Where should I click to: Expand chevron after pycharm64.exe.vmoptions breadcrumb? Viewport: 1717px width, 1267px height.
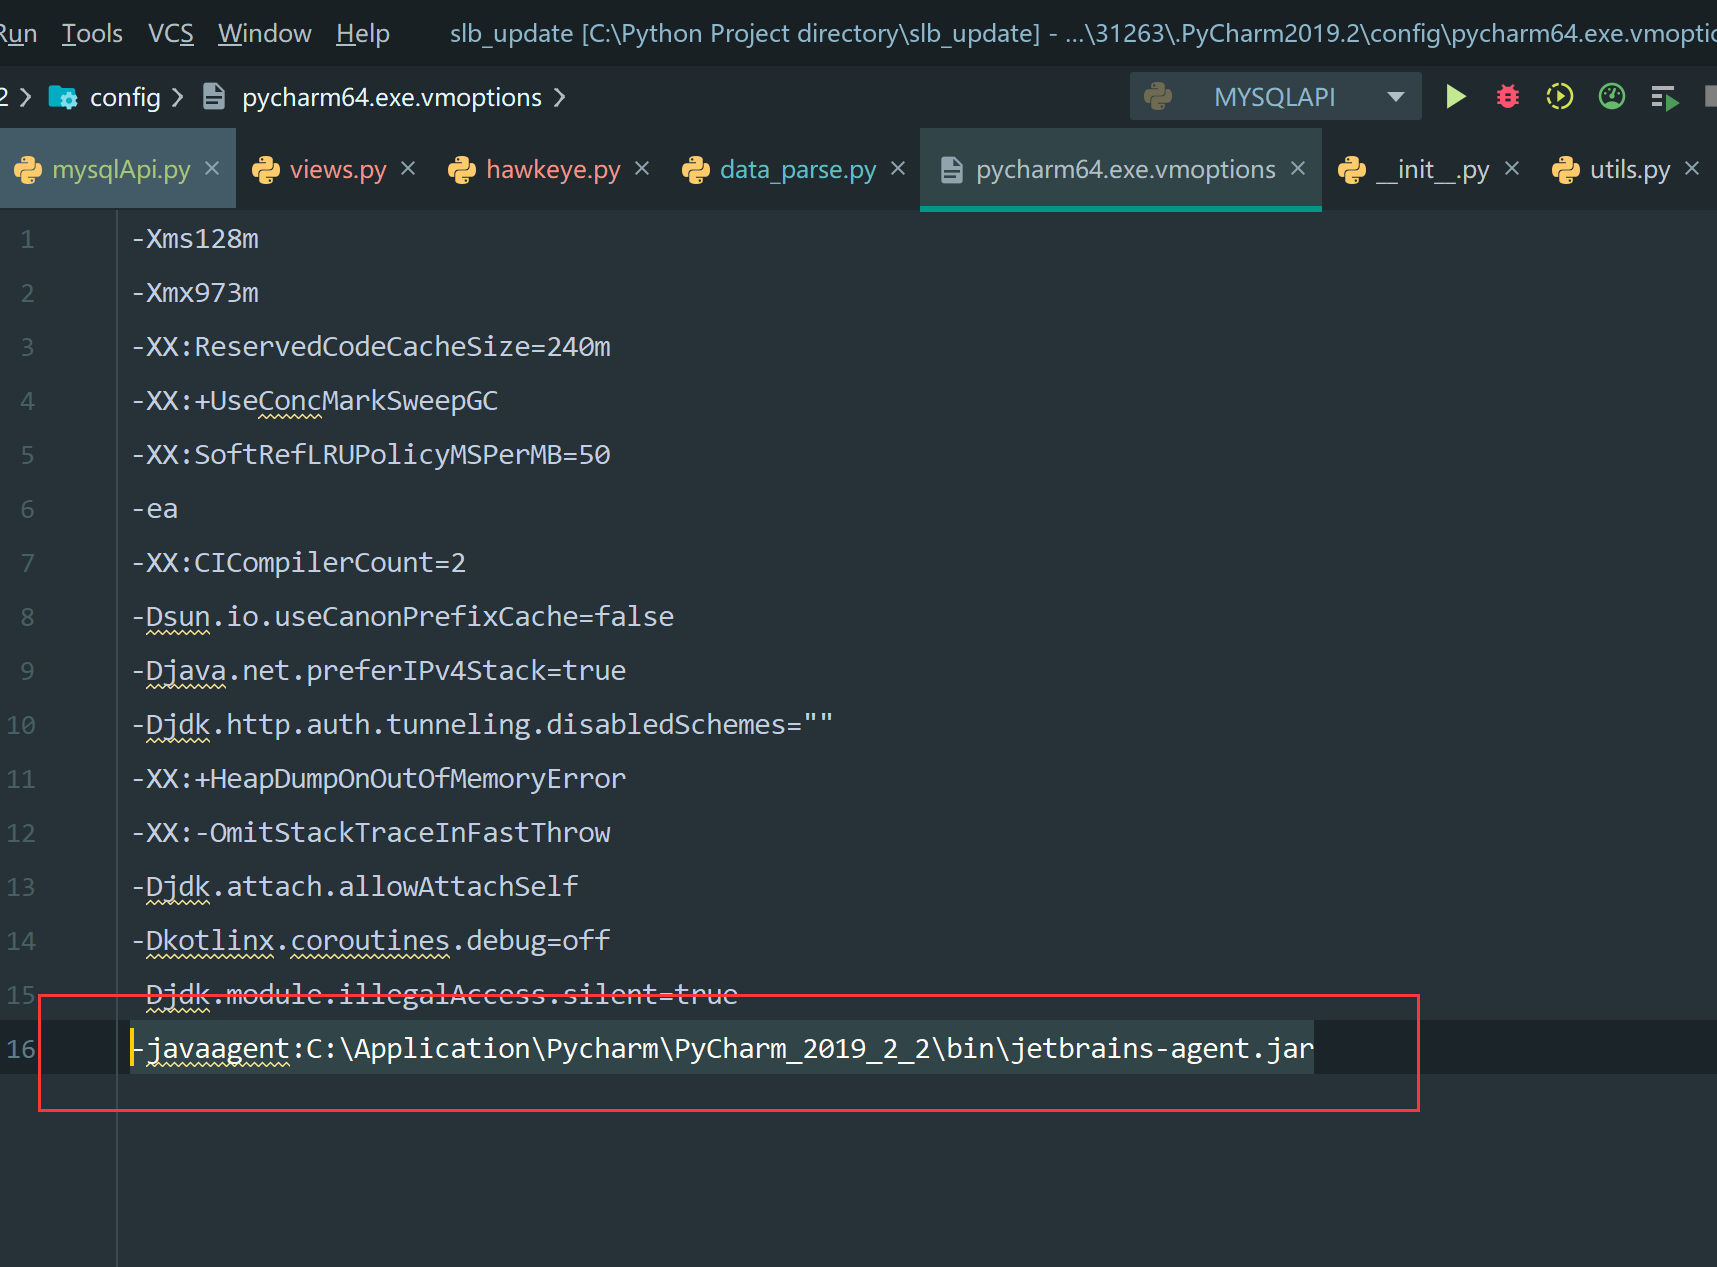(x=560, y=97)
